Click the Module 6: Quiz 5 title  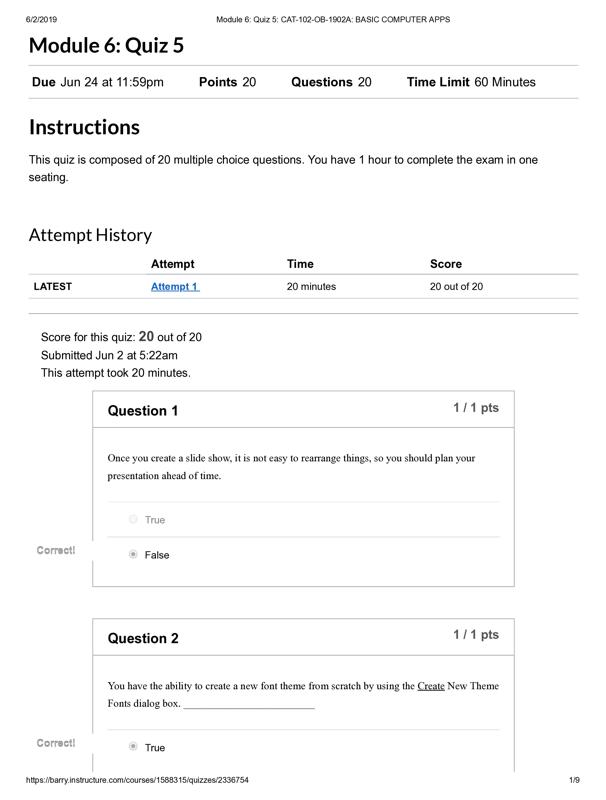pyautogui.click(x=106, y=45)
